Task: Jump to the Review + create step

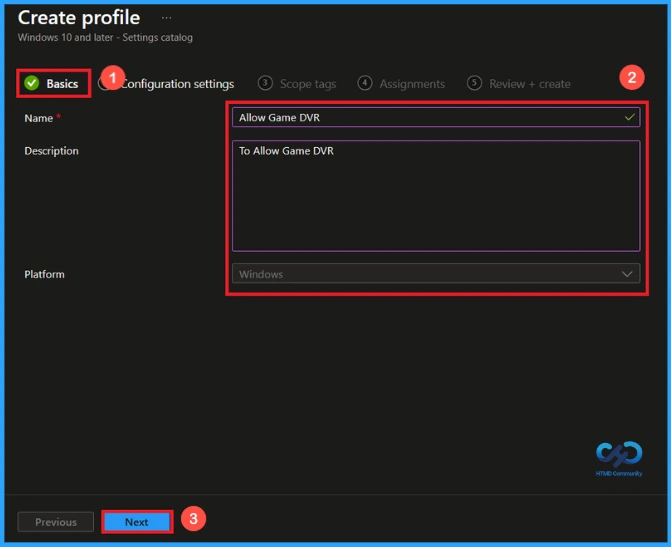Action: click(x=519, y=83)
